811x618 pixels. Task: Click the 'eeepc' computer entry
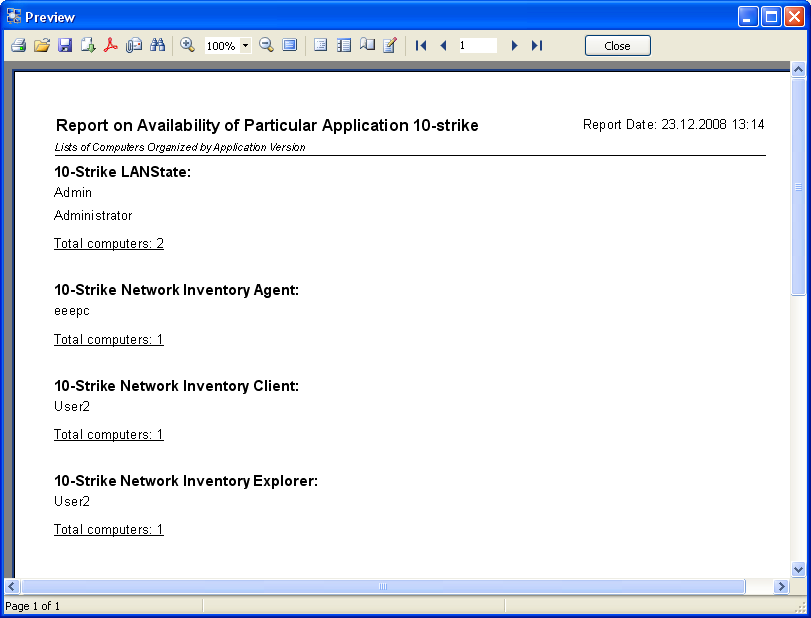(72, 311)
